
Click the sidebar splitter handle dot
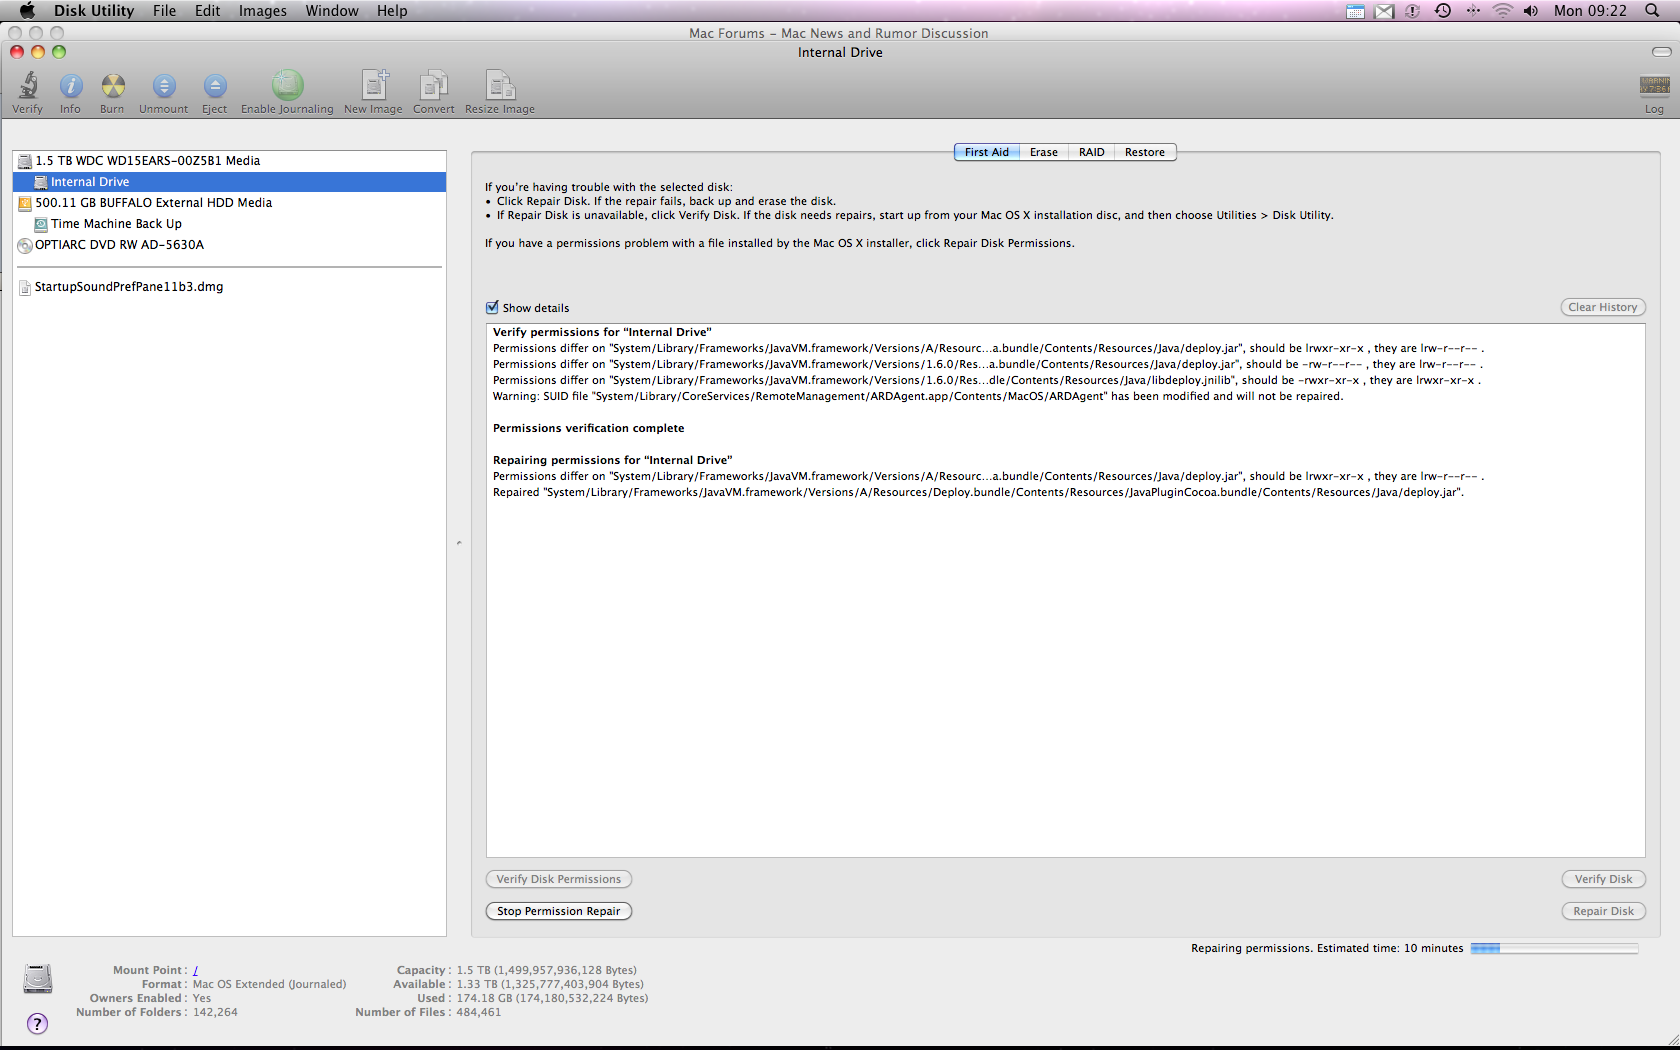(x=459, y=543)
